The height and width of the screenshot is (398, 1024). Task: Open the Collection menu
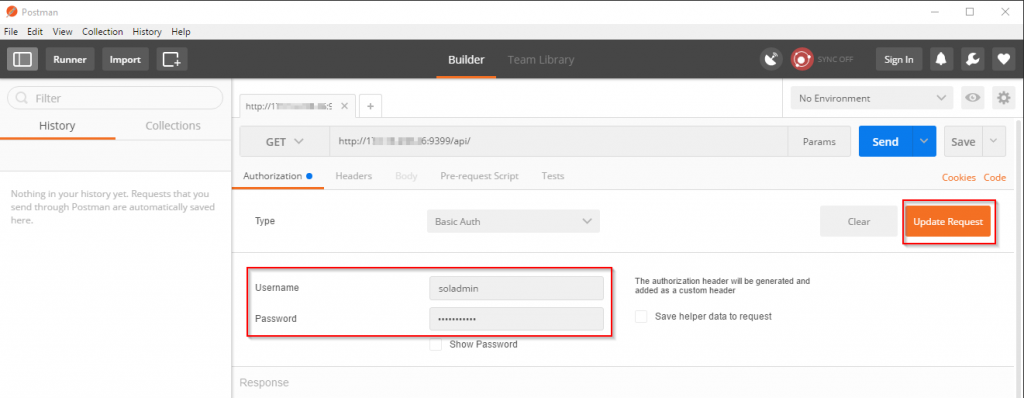coord(103,31)
